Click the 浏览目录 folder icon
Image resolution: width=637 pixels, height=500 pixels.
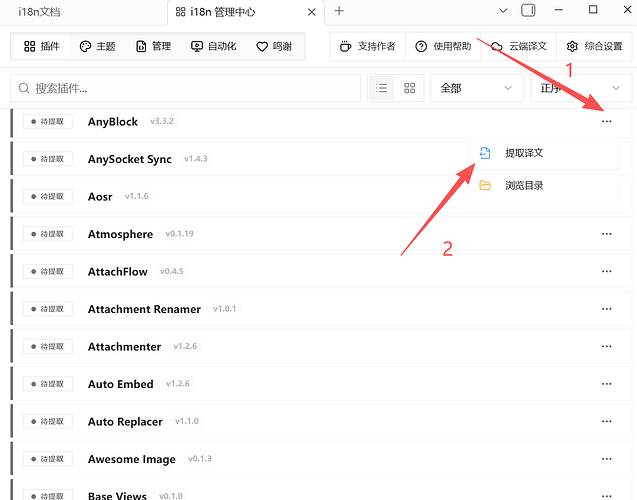[485, 186]
